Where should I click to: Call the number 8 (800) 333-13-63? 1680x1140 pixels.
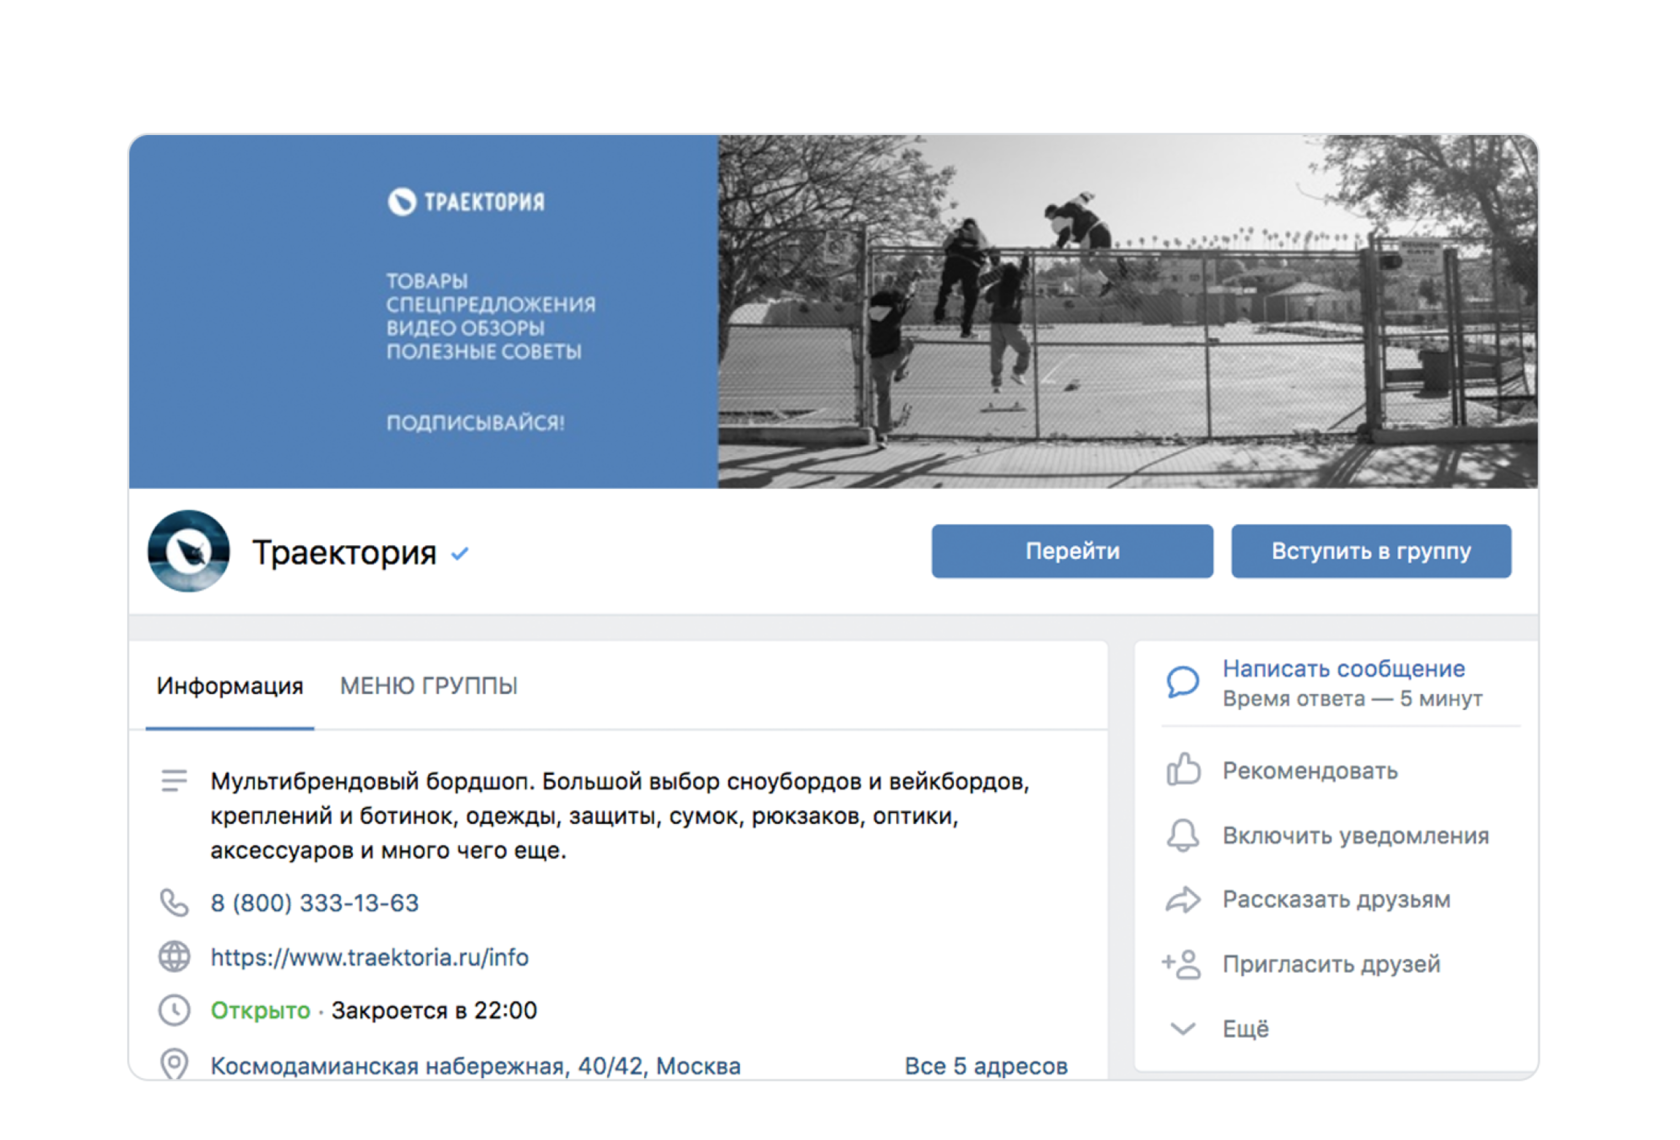pos(314,903)
